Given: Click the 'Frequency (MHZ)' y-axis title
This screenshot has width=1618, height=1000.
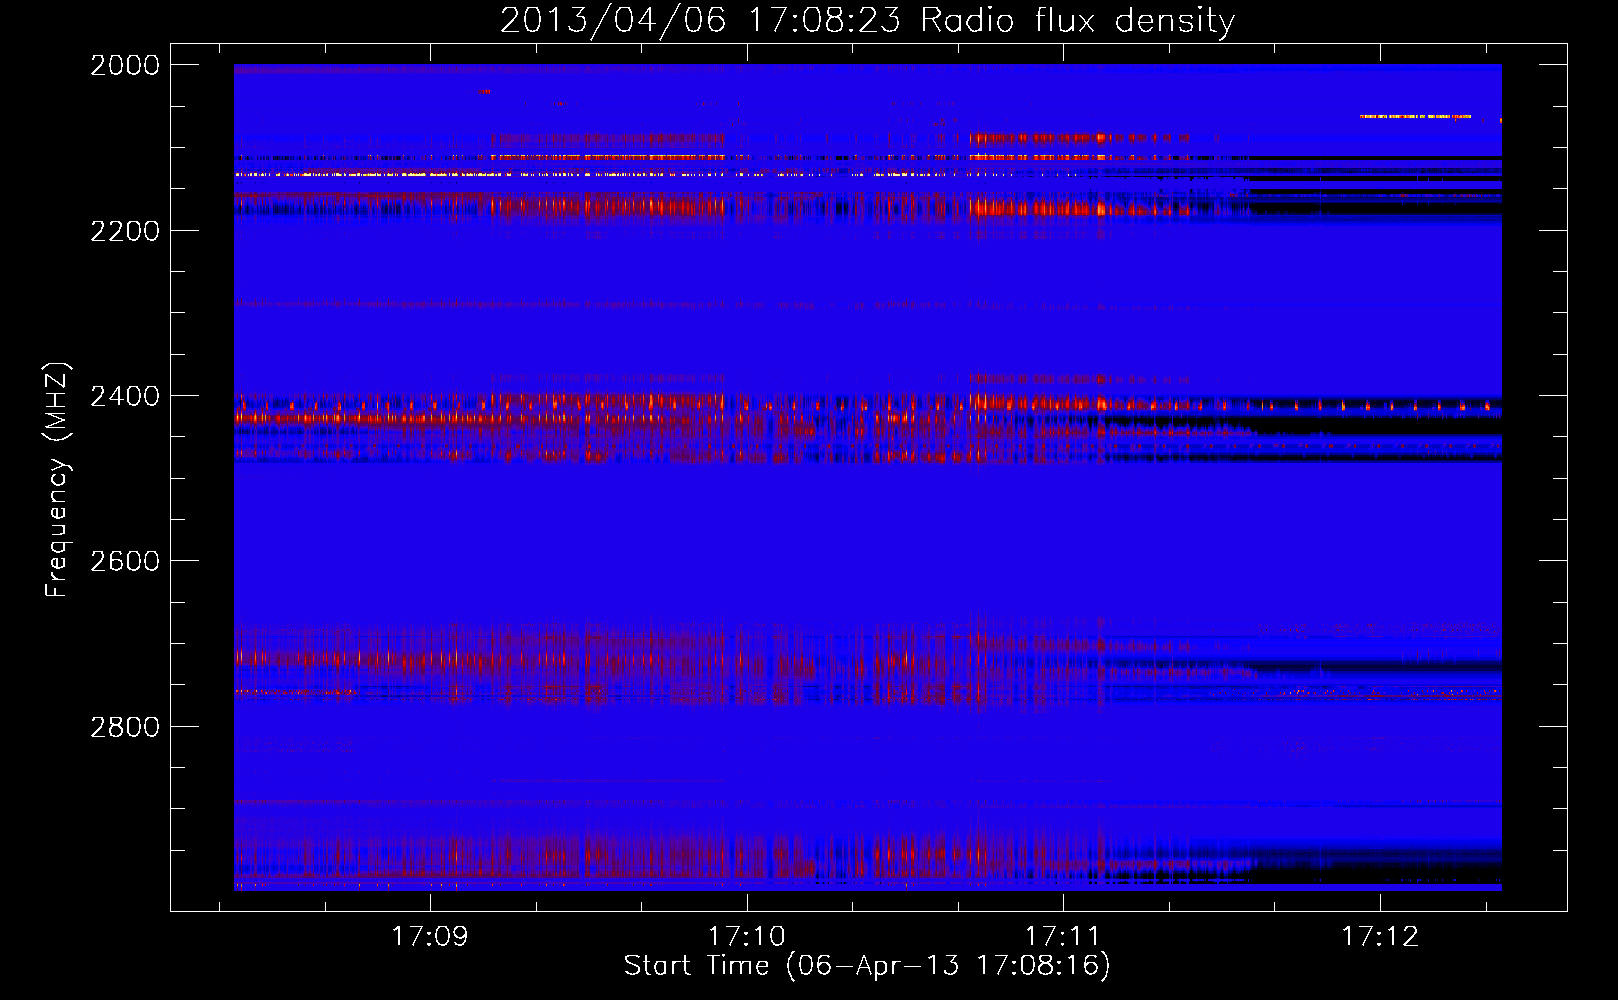Looking at the screenshot, I should coord(57,480).
